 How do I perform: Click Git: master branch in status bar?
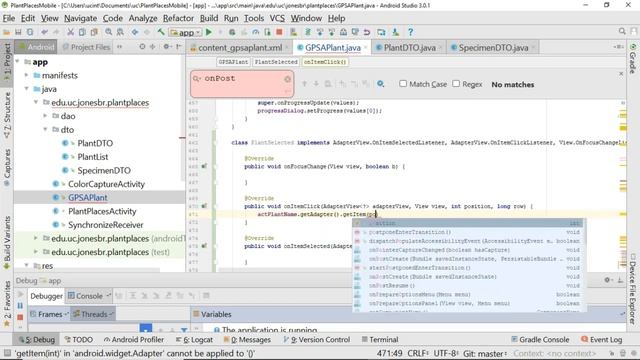click(484, 353)
